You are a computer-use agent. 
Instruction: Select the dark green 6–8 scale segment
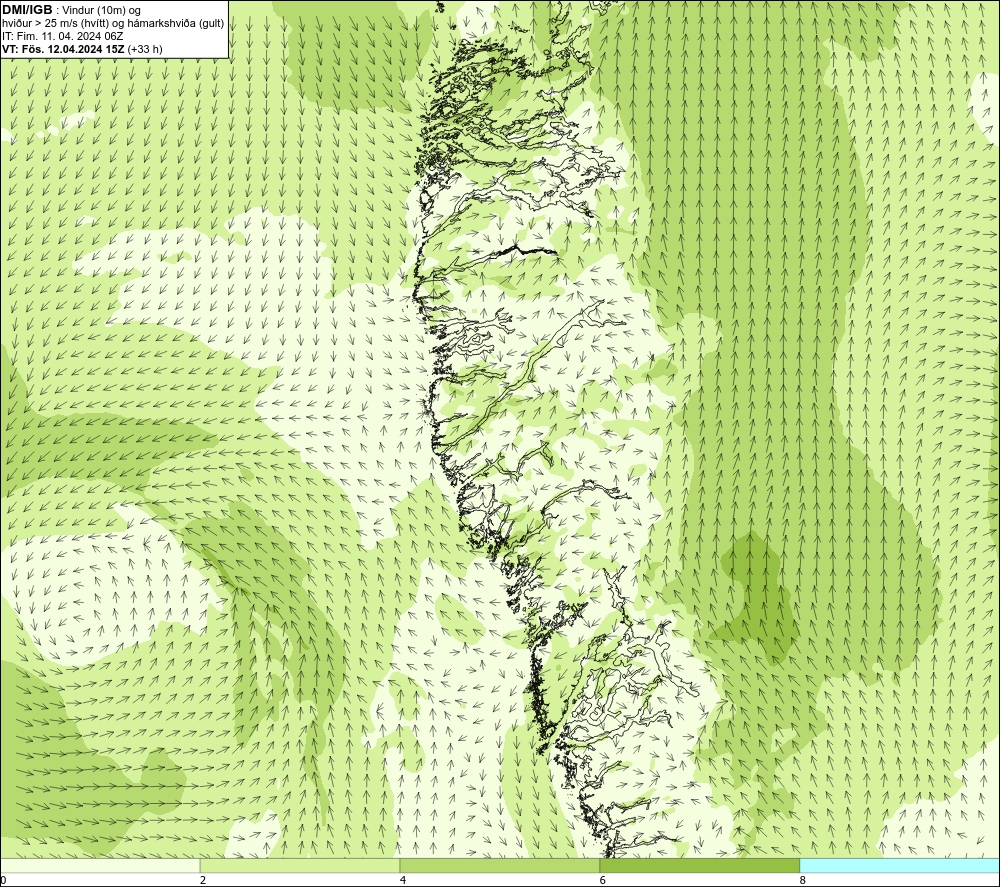pos(700,865)
